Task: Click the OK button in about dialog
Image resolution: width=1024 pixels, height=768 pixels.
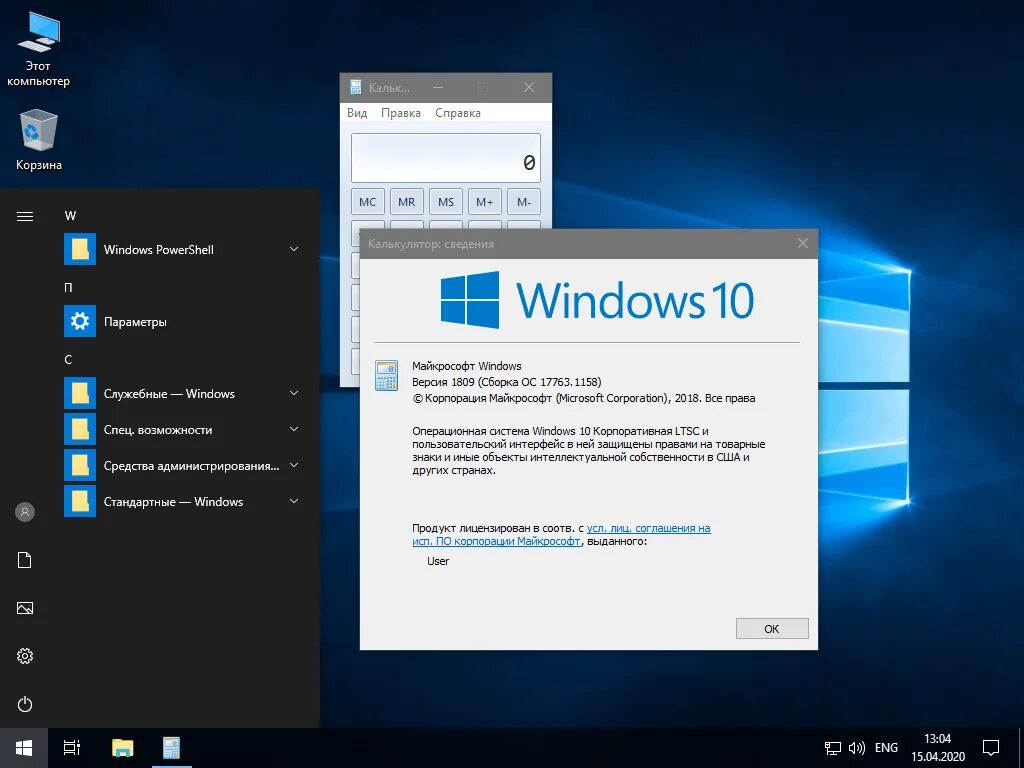Action: [x=772, y=629]
